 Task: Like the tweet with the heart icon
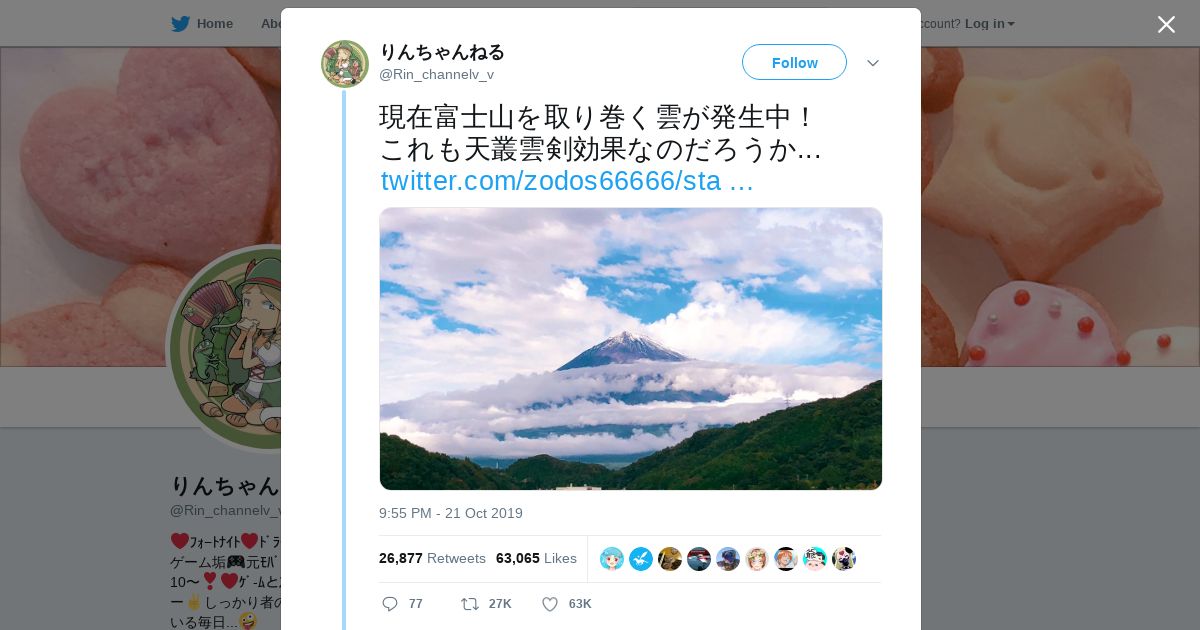tap(549, 604)
